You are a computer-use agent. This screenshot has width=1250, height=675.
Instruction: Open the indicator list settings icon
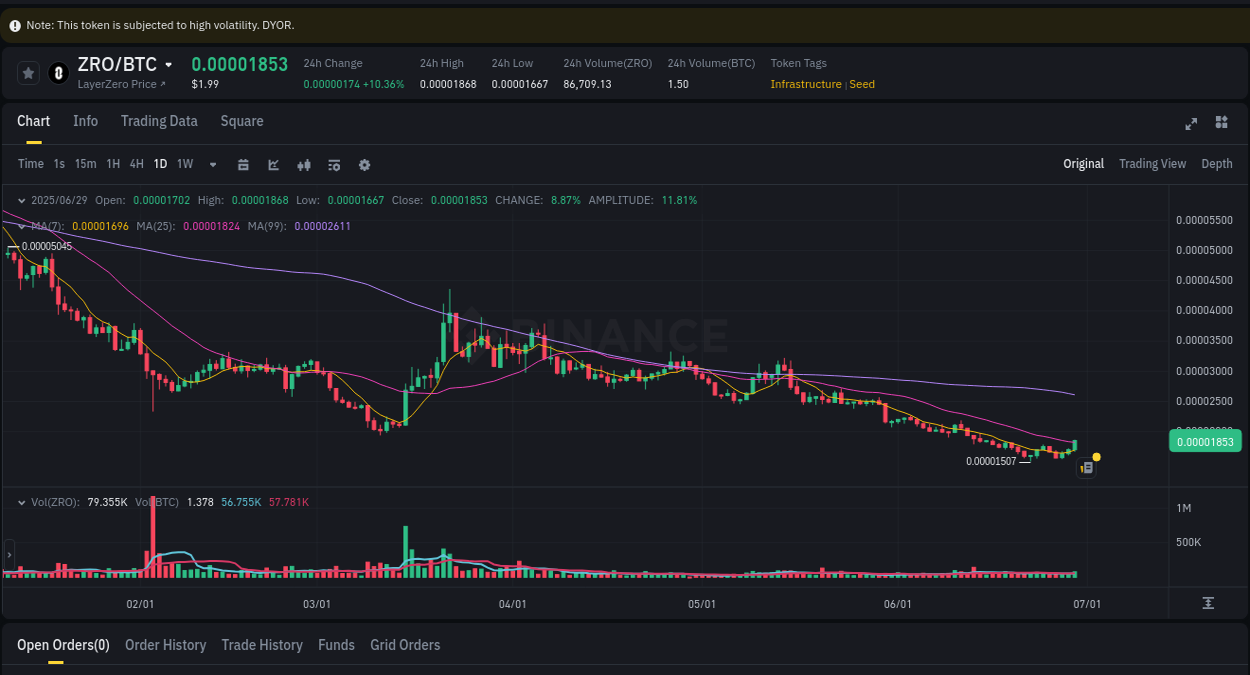click(x=334, y=164)
